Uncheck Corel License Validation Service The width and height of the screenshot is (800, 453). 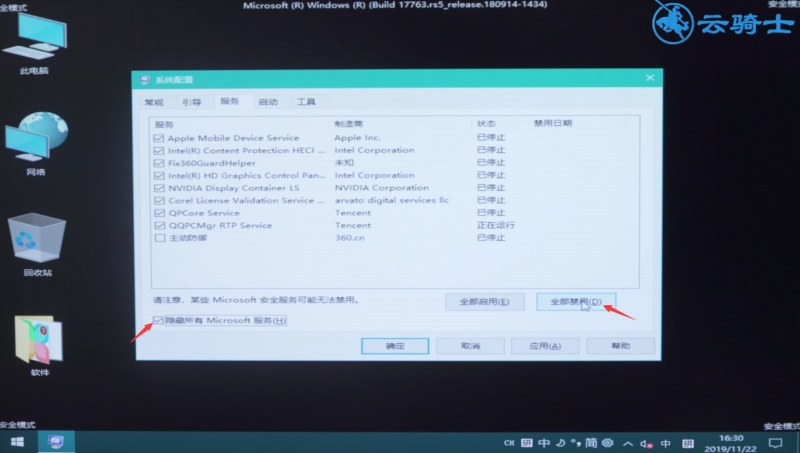coord(159,201)
